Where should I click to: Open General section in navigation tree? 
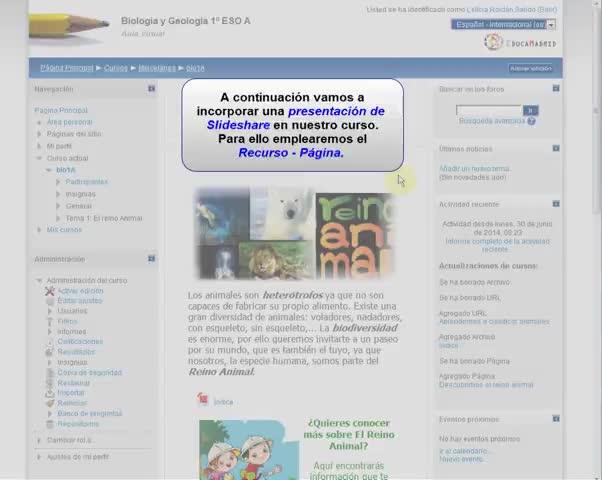point(79,206)
